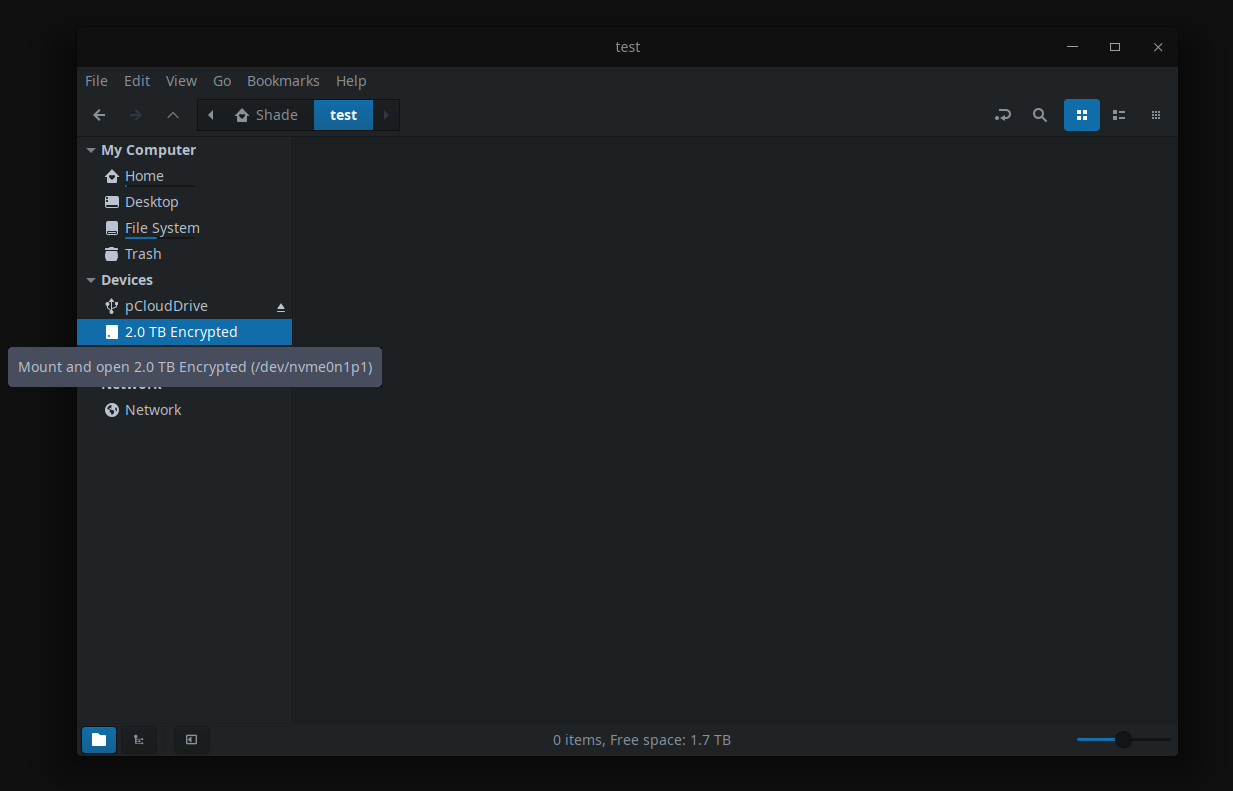The height and width of the screenshot is (791, 1233).
Task: Collapse the Devices section
Action: coord(90,280)
